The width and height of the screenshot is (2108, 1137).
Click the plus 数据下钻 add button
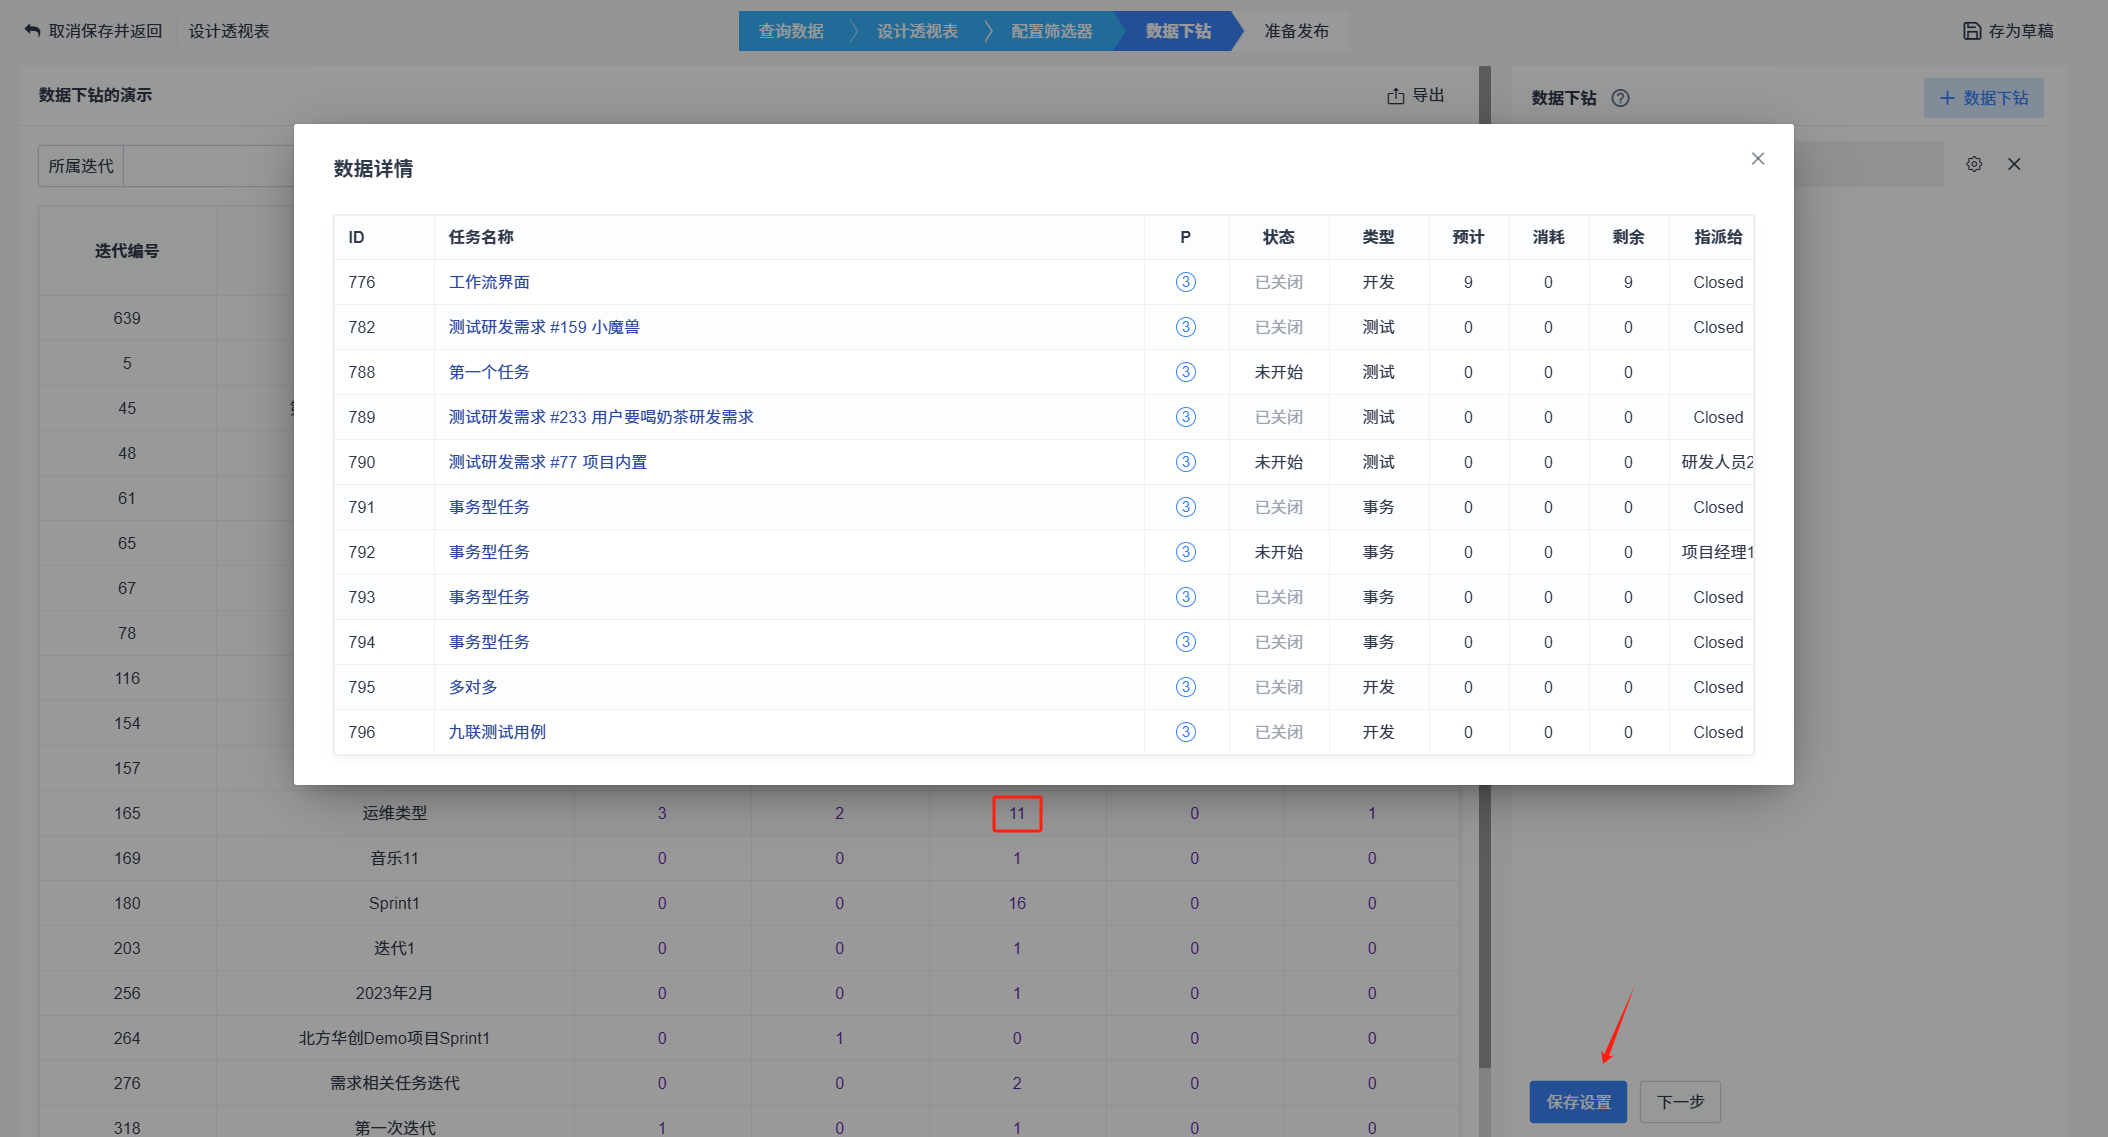point(1983,98)
